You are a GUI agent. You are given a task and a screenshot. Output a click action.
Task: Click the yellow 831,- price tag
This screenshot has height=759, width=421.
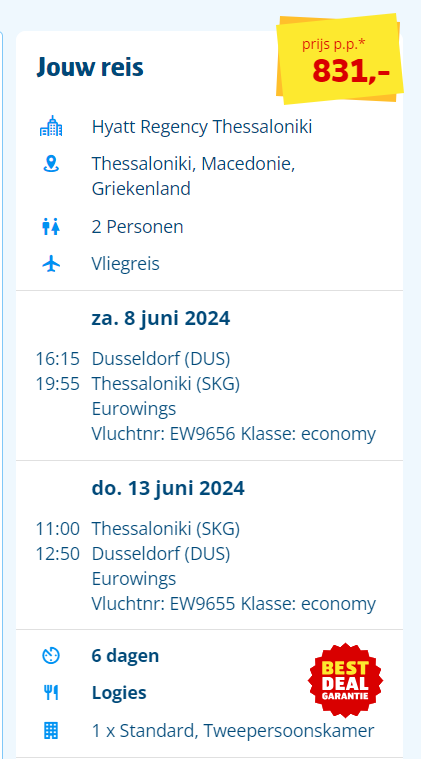pos(340,58)
